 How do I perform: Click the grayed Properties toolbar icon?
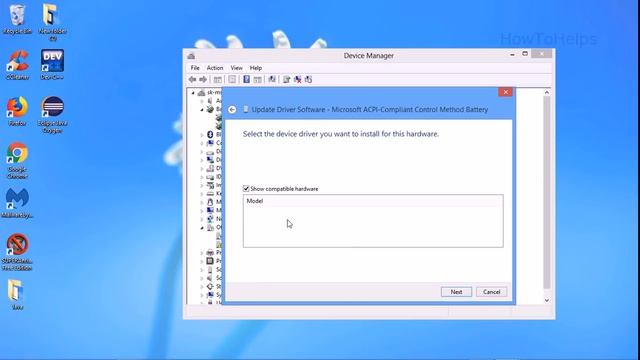click(232, 80)
